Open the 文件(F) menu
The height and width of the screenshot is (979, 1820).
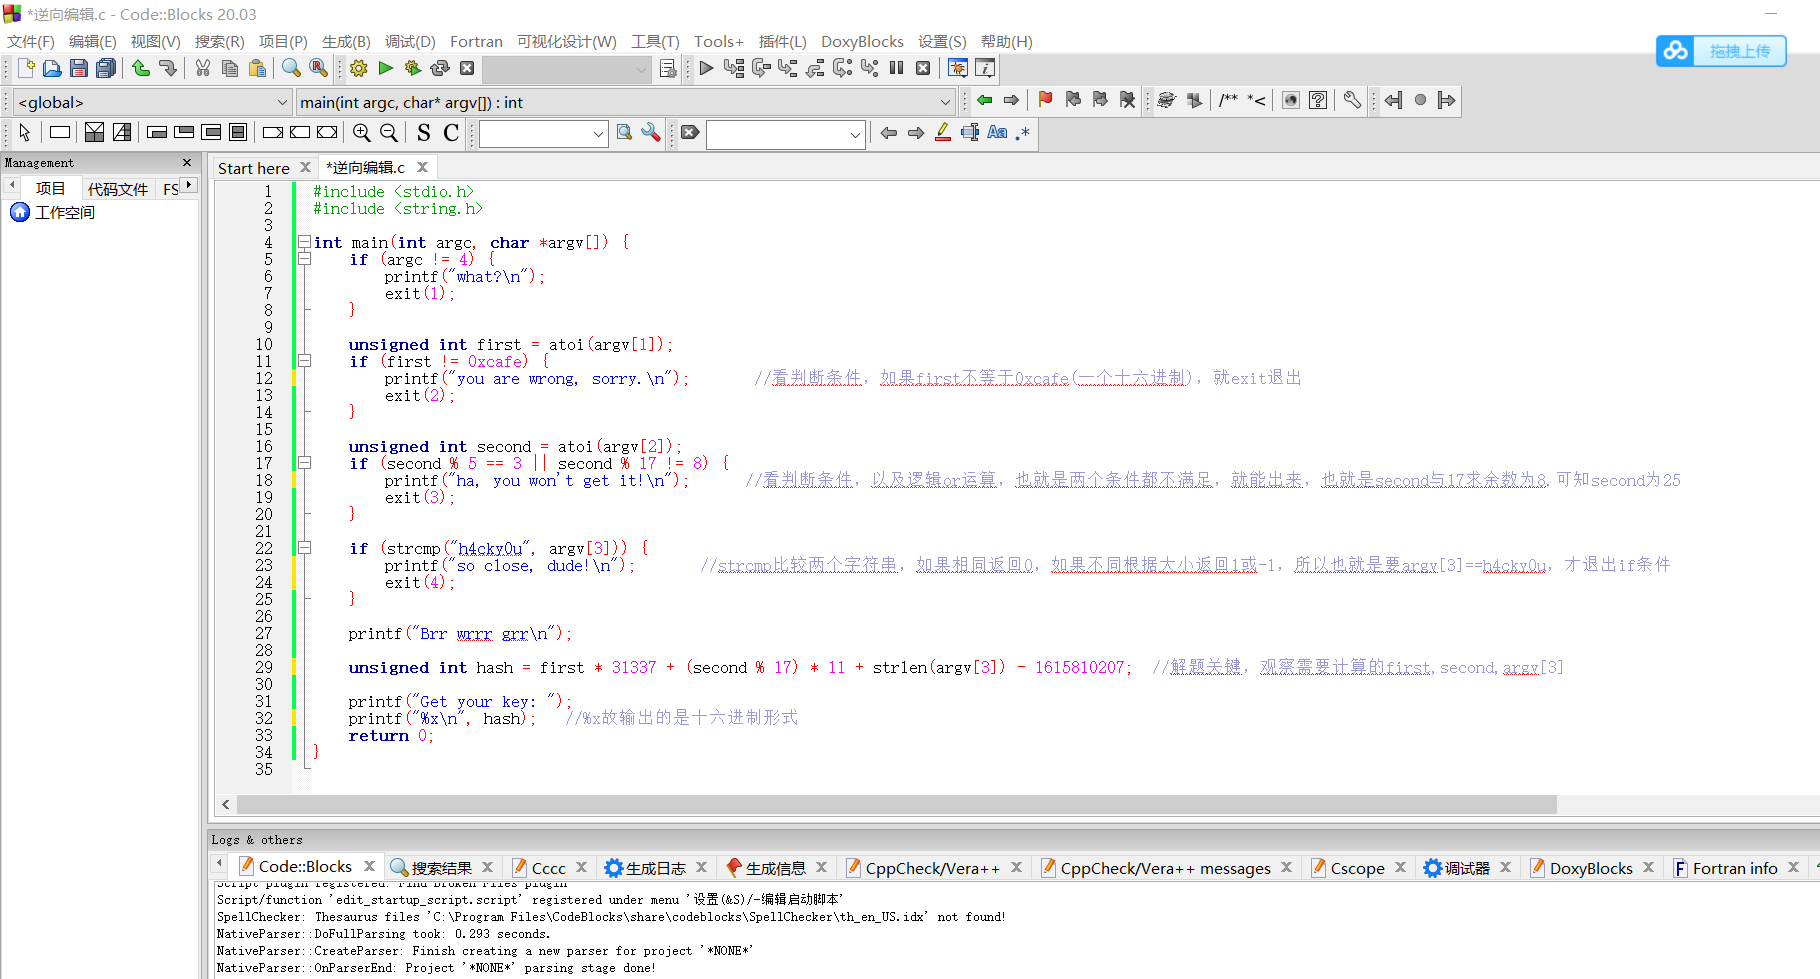point(31,41)
